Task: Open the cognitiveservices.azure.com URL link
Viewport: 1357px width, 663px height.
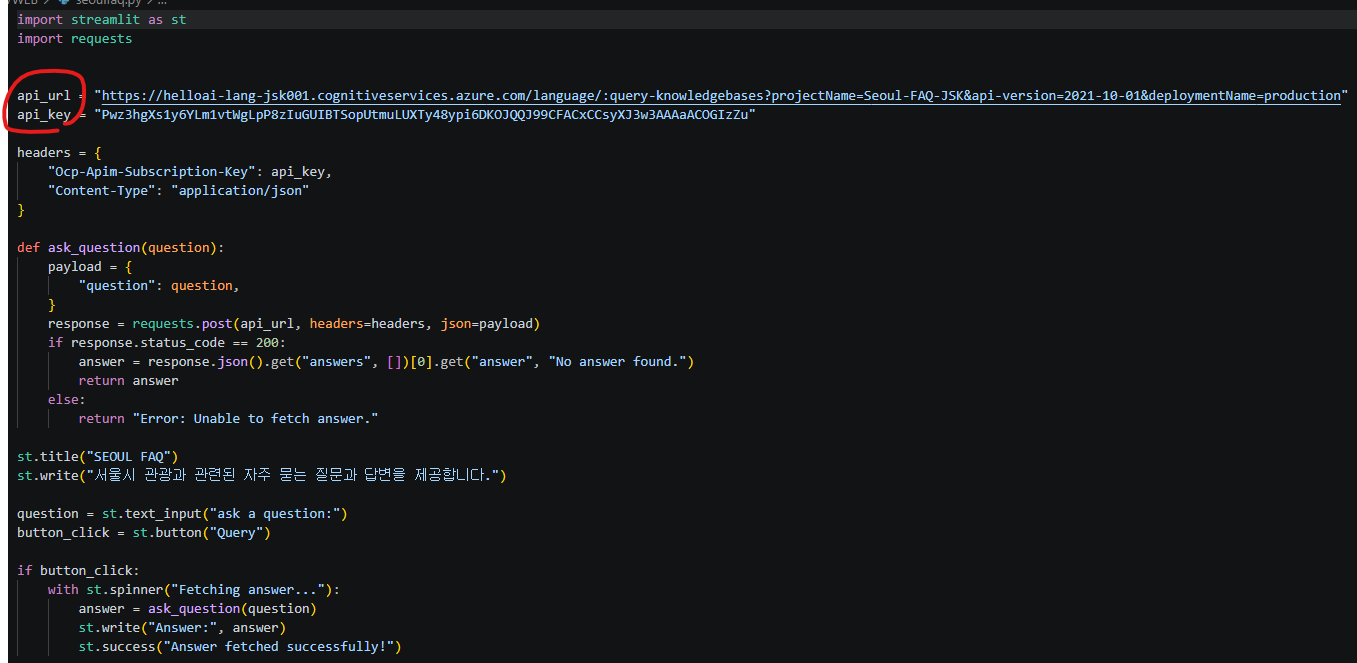Action: pos(721,96)
